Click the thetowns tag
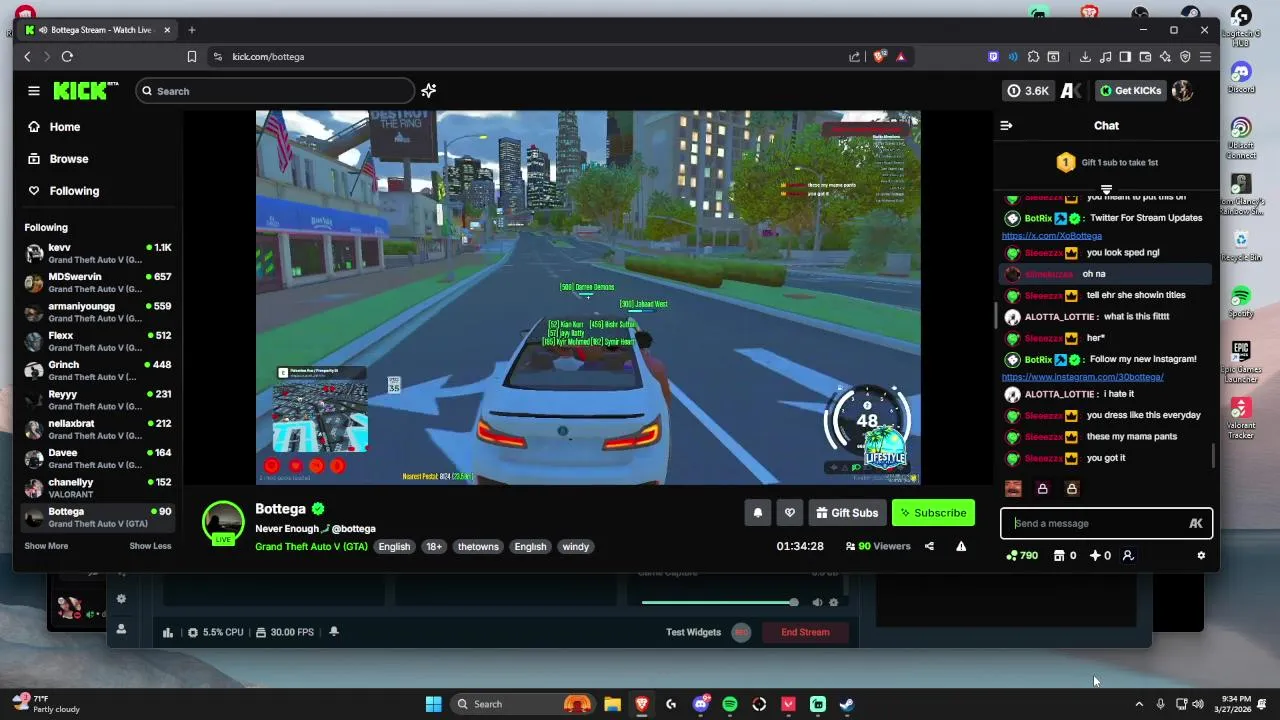 [x=478, y=547]
